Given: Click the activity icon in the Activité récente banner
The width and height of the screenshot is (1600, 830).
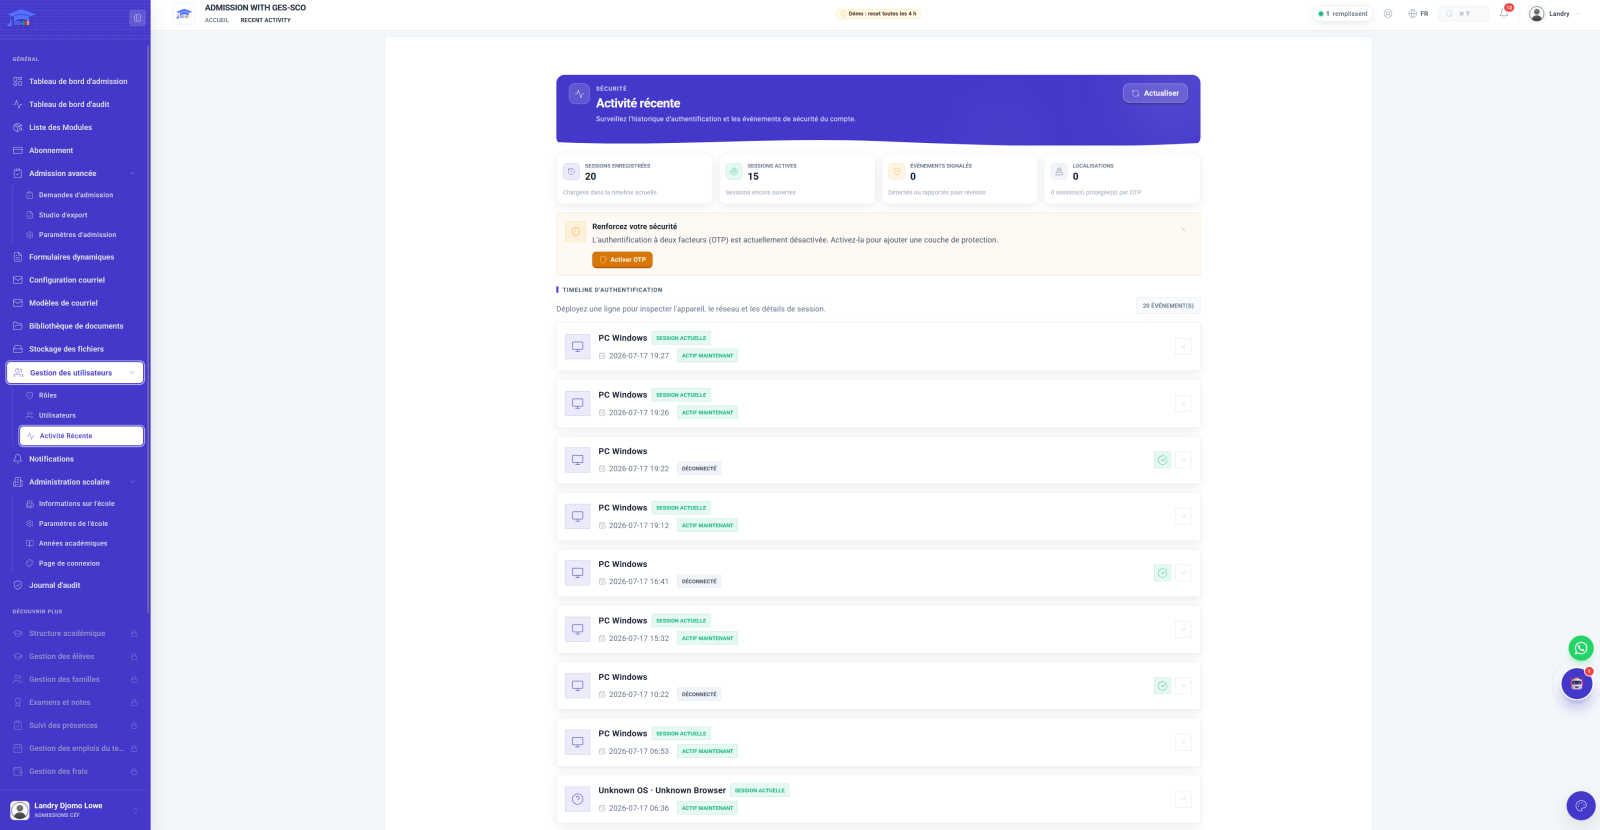Looking at the screenshot, I should pyautogui.click(x=579, y=93).
